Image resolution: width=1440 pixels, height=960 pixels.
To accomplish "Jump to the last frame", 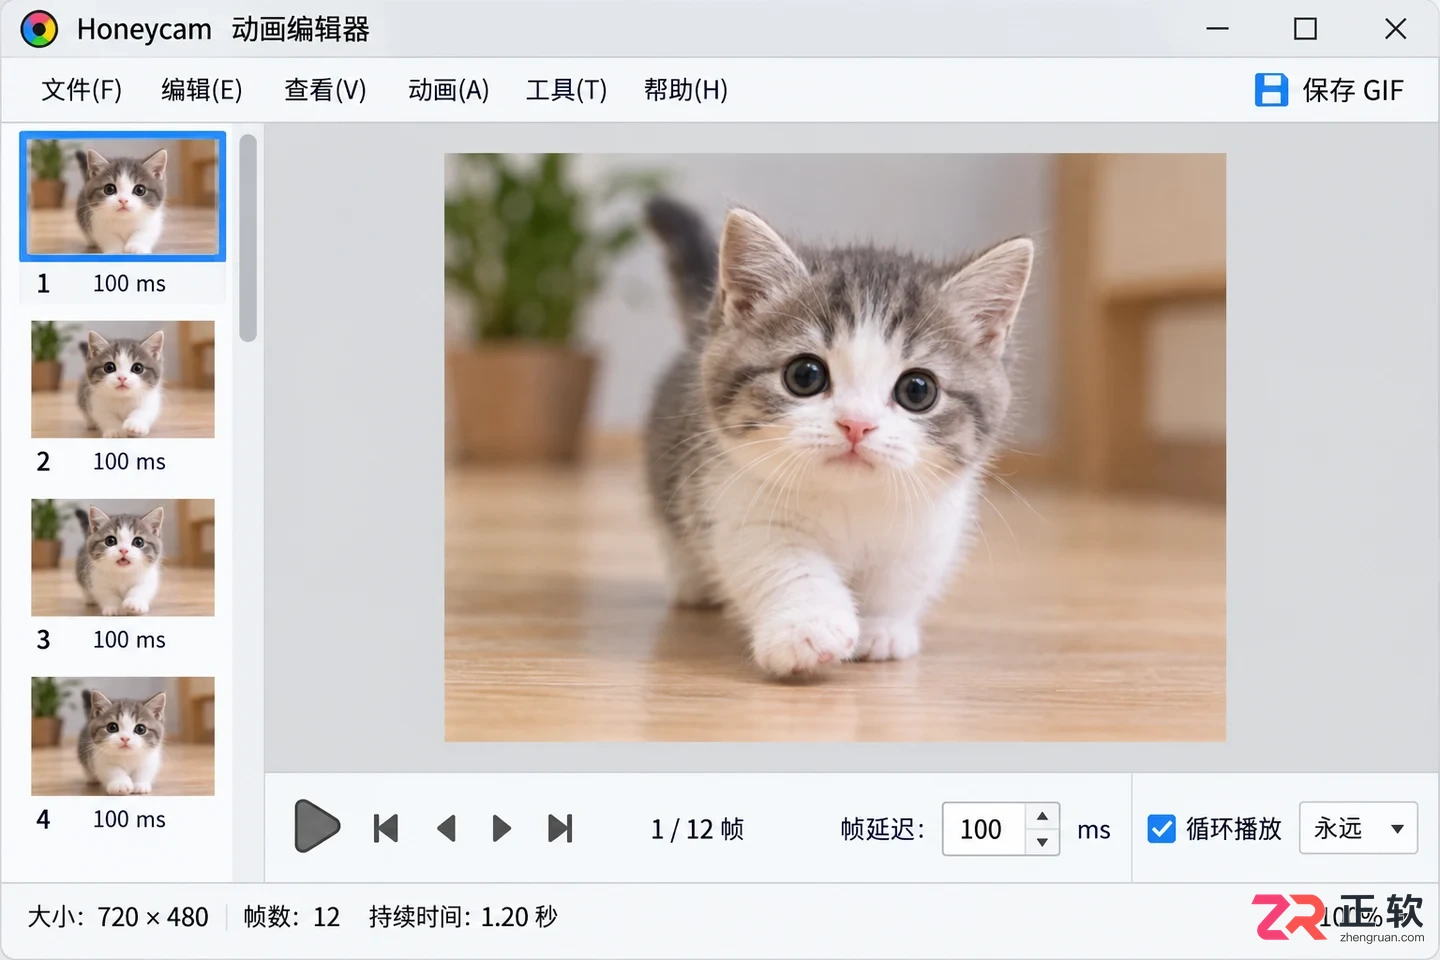I will point(561,828).
